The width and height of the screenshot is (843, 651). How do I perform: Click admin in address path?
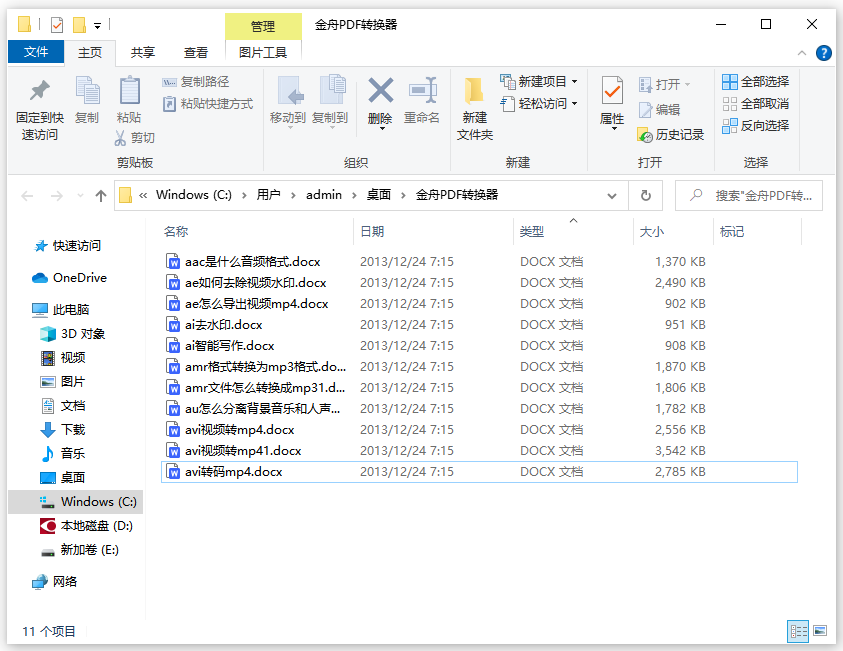(324, 195)
